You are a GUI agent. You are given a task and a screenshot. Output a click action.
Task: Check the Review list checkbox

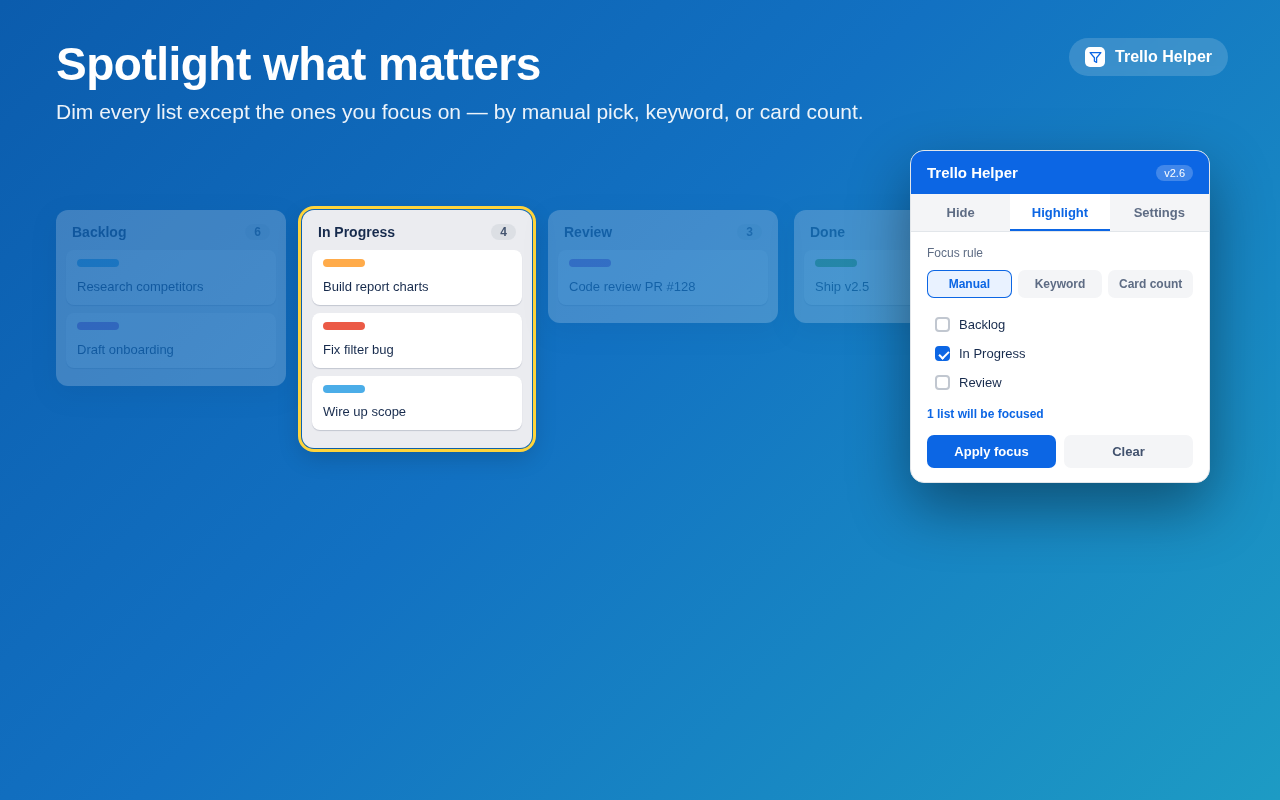[942, 383]
